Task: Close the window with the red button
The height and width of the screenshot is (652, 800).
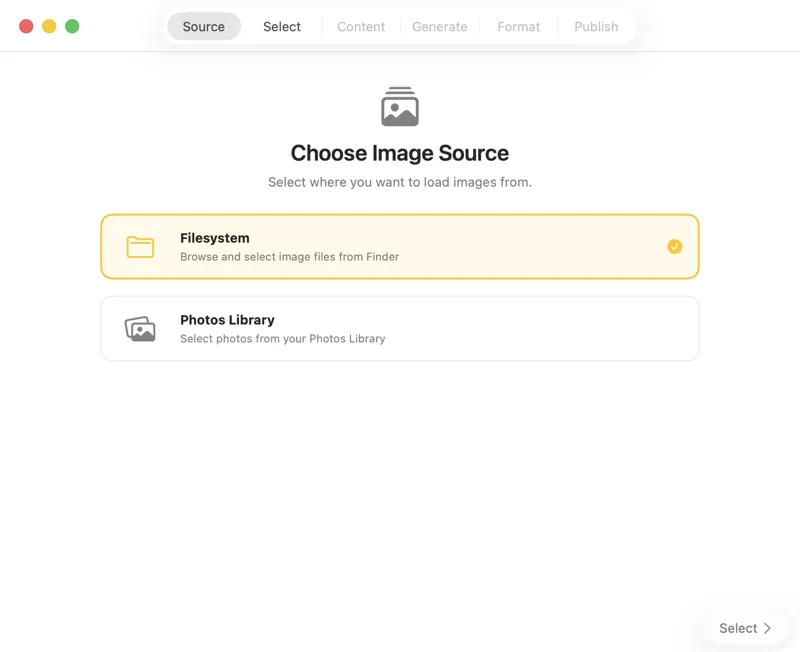Action: tap(26, 26)
